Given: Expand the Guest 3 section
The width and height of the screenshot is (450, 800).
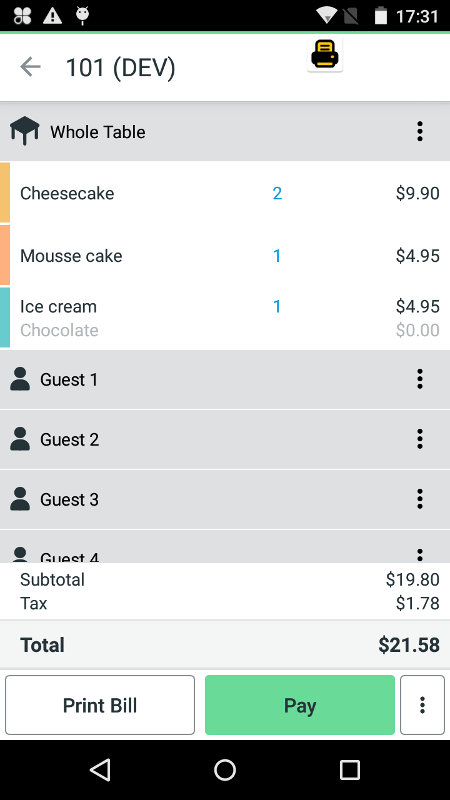Looking at the screenshot, I should pos(225,499).
